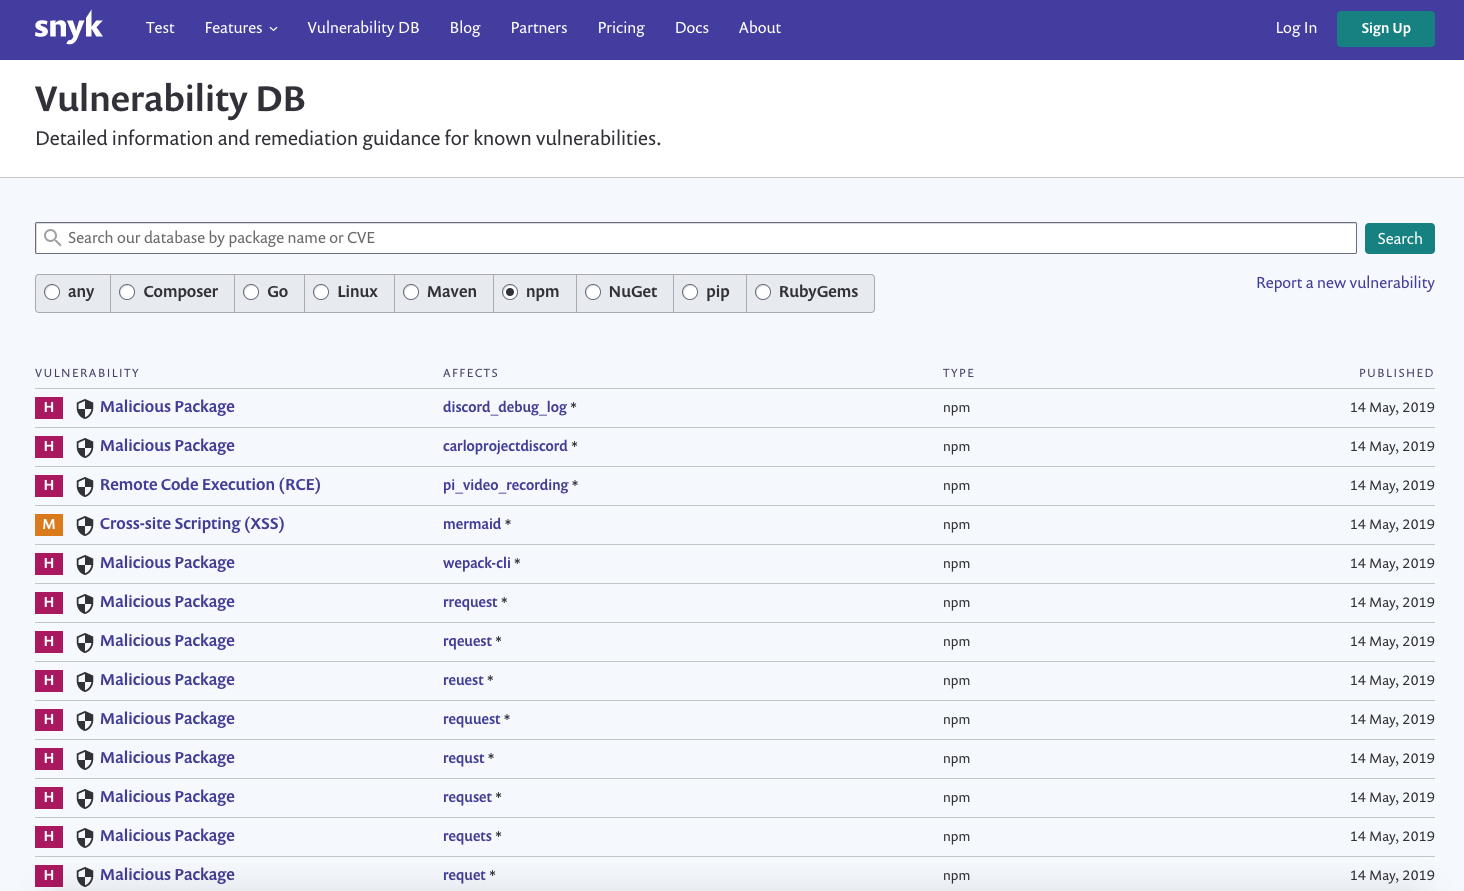Click the M severity badge for mermaid
The height and width of the screenshot is (891, 1464).
[49, 525]
